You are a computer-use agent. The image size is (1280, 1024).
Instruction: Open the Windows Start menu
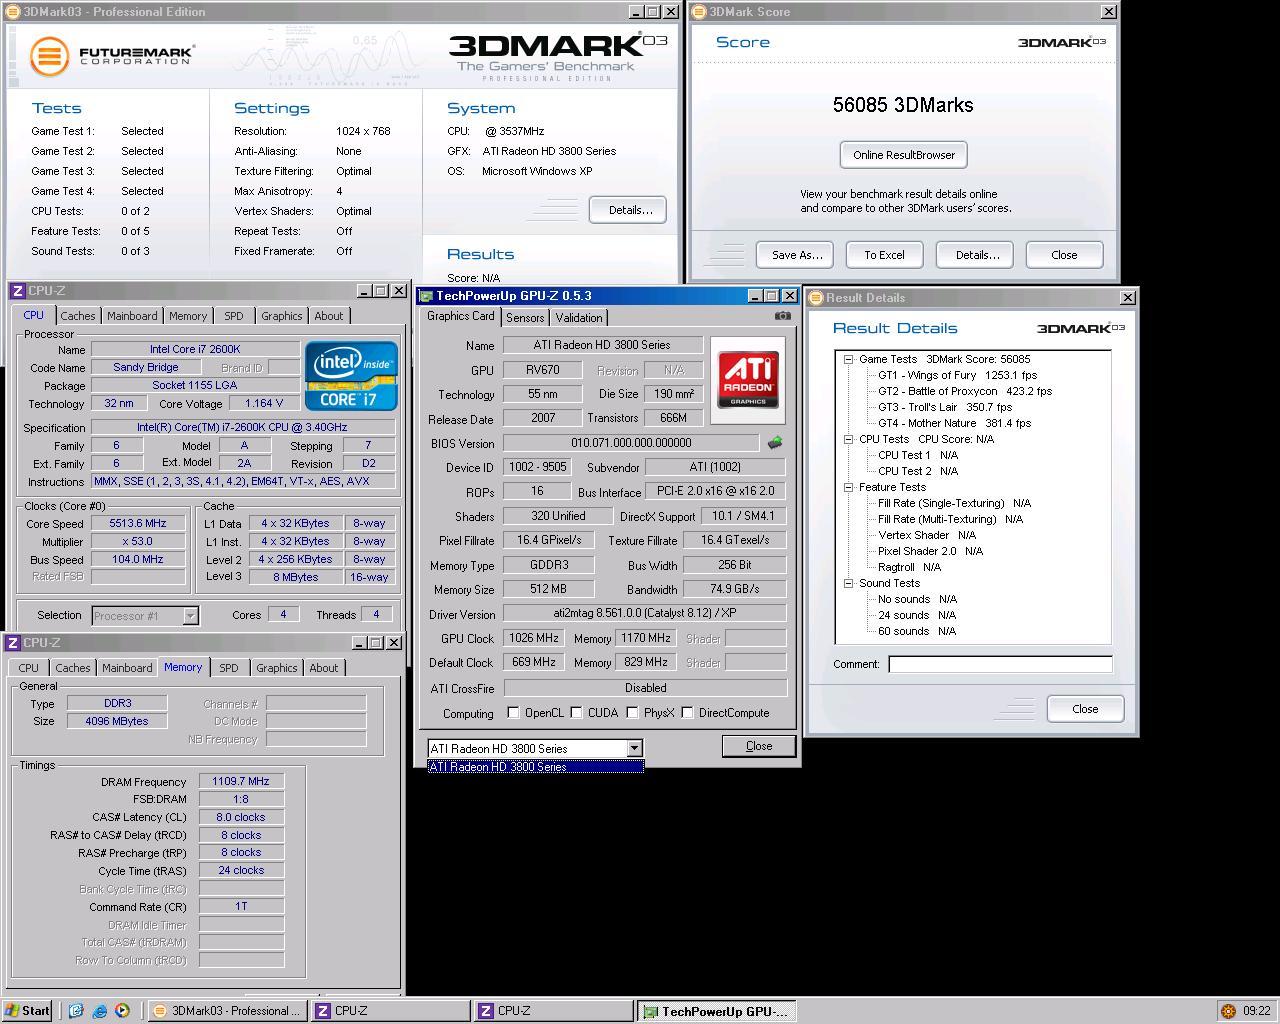pyautogui.click(x=27, y=1011)
